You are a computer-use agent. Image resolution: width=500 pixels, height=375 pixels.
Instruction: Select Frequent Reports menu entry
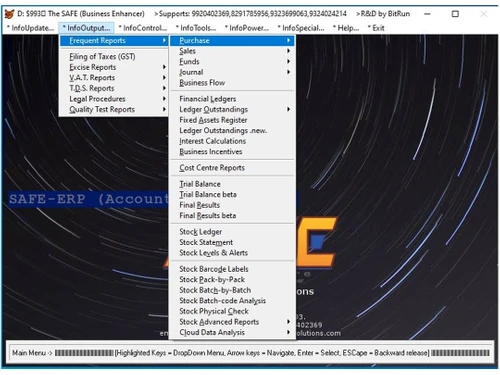pyautogui.click(x=114, y=41)
